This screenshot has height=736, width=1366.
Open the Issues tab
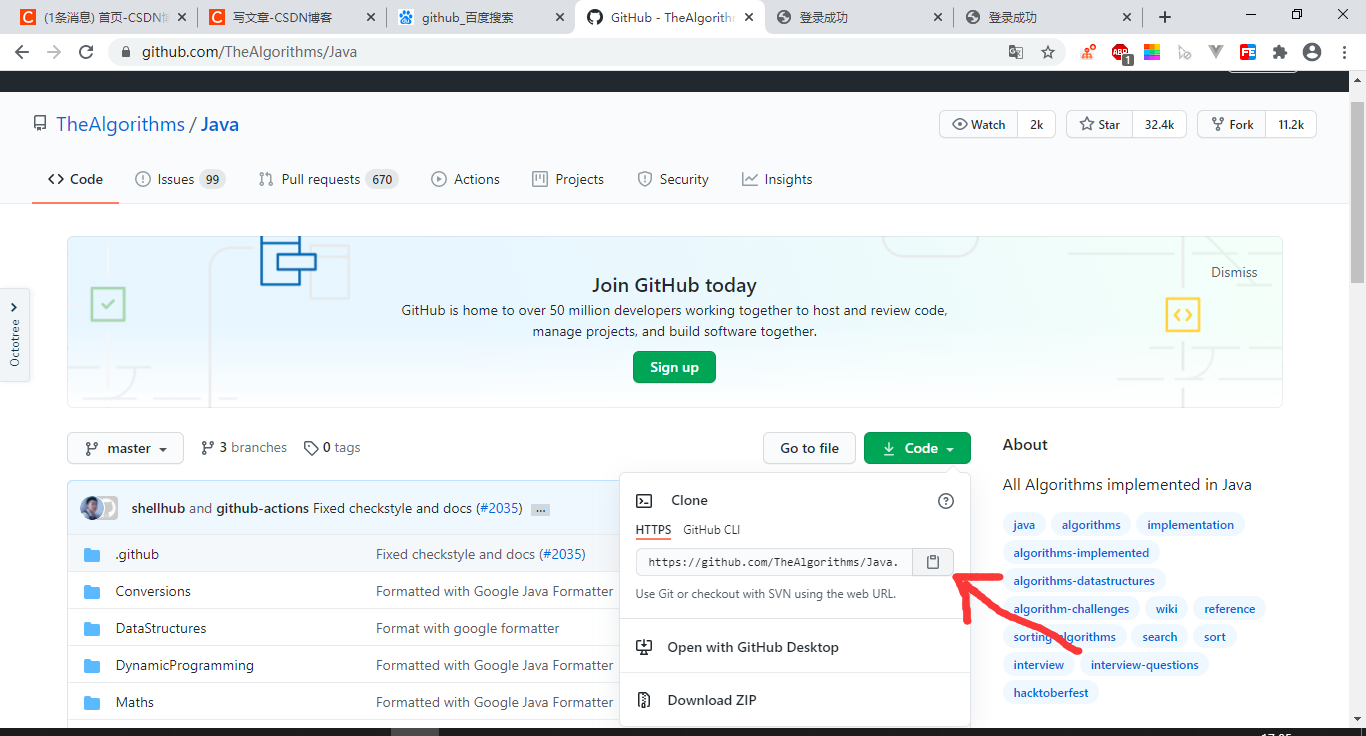coord(180,179)
